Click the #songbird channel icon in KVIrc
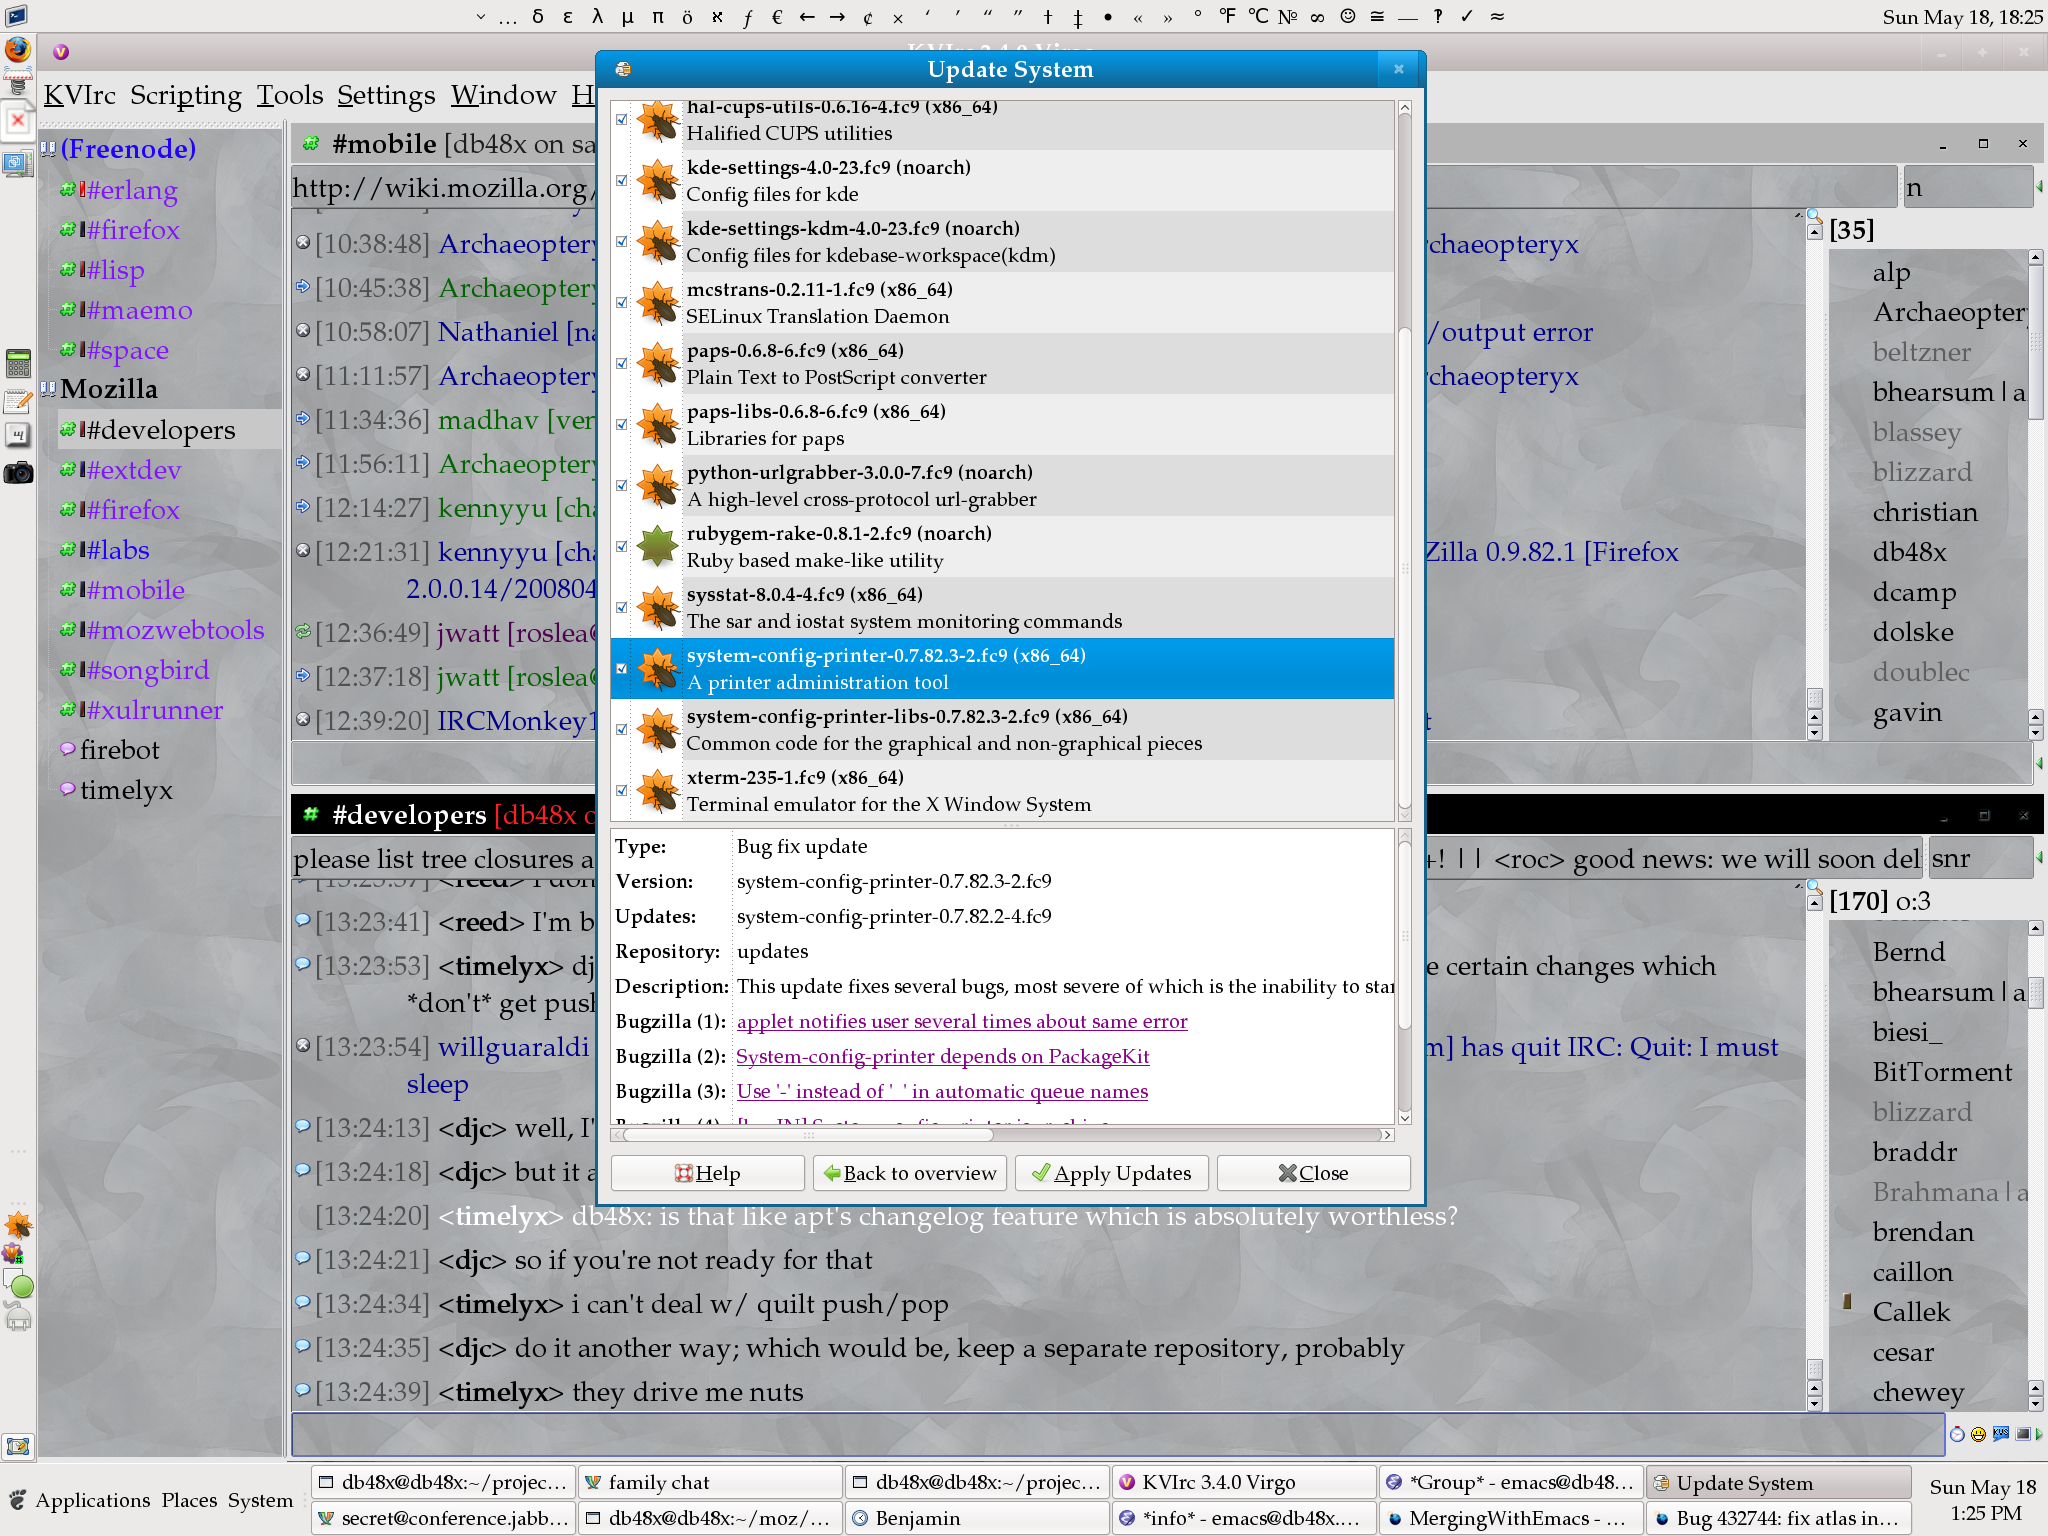 (x=68, y=669)
